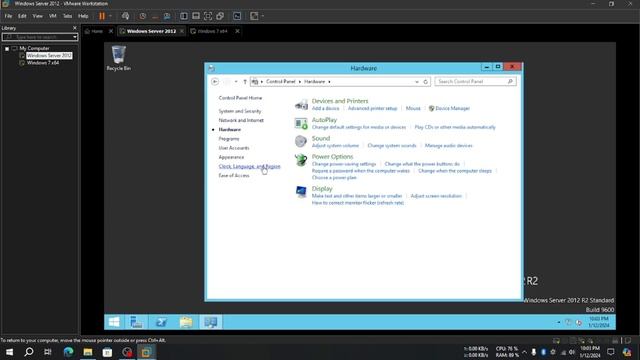
Task: Open the VM menu
Action: [53, 16]
